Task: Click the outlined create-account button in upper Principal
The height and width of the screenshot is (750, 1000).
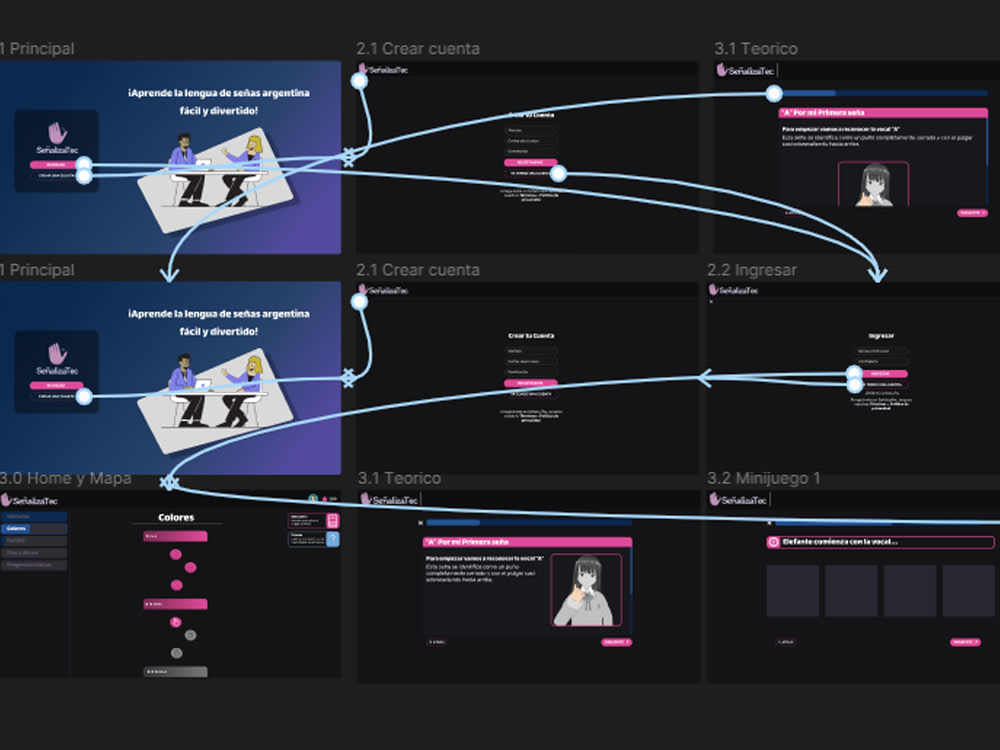Action: tap(56, 175)
